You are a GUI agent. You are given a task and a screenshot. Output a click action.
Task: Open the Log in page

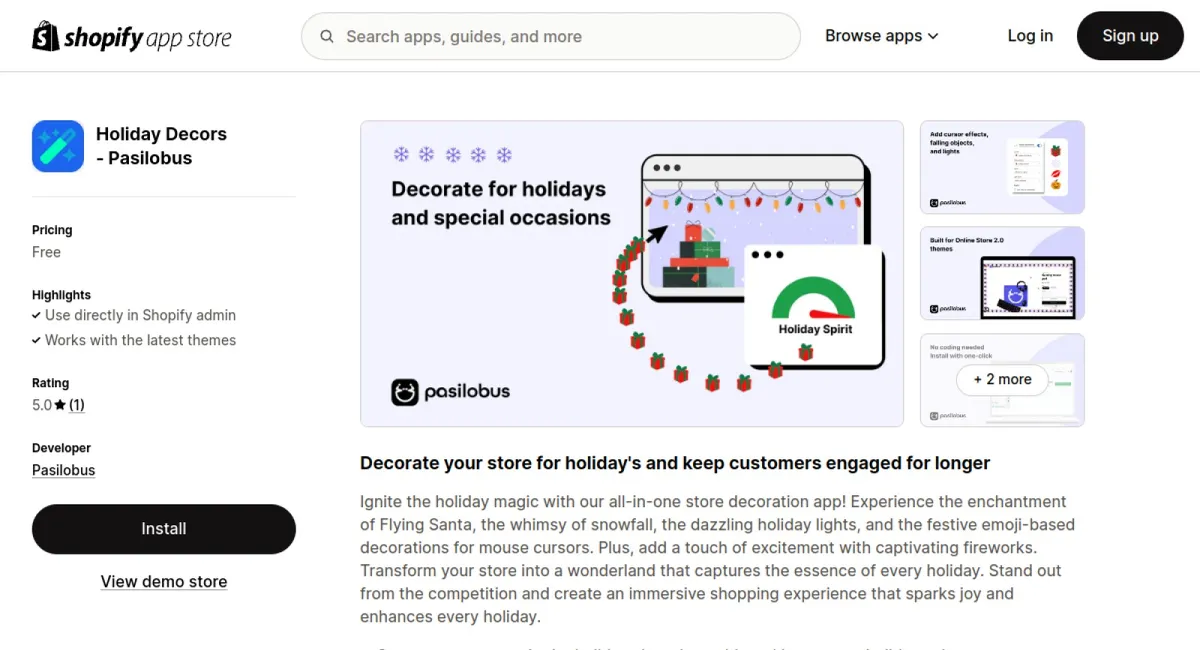coord(1030,36)
